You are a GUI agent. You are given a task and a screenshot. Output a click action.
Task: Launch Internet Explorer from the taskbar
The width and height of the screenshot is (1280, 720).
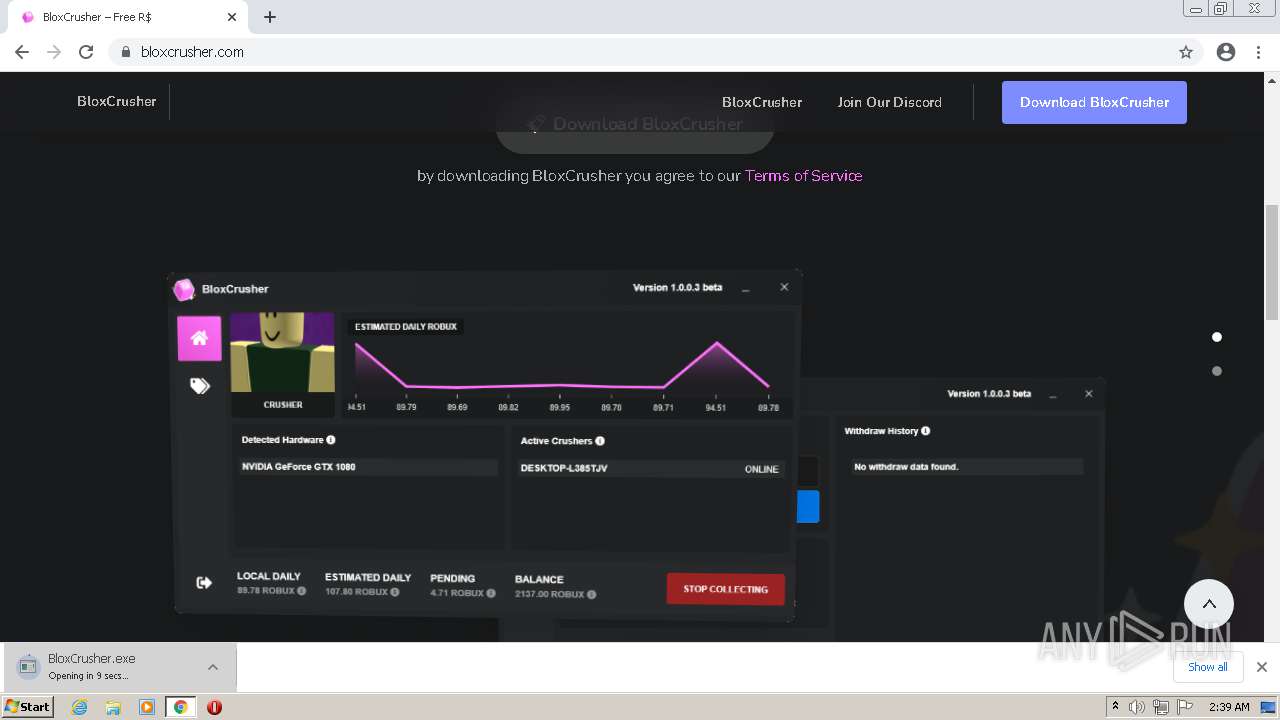coord(79,707)
